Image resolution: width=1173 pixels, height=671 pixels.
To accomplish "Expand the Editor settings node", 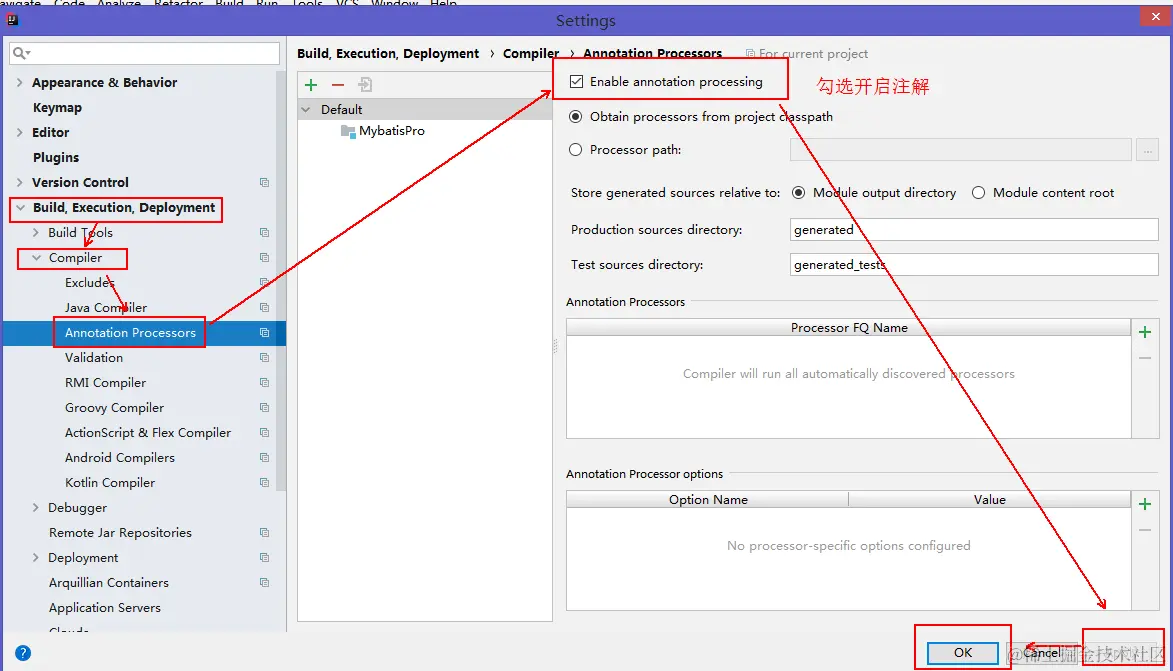I will 19,132.
